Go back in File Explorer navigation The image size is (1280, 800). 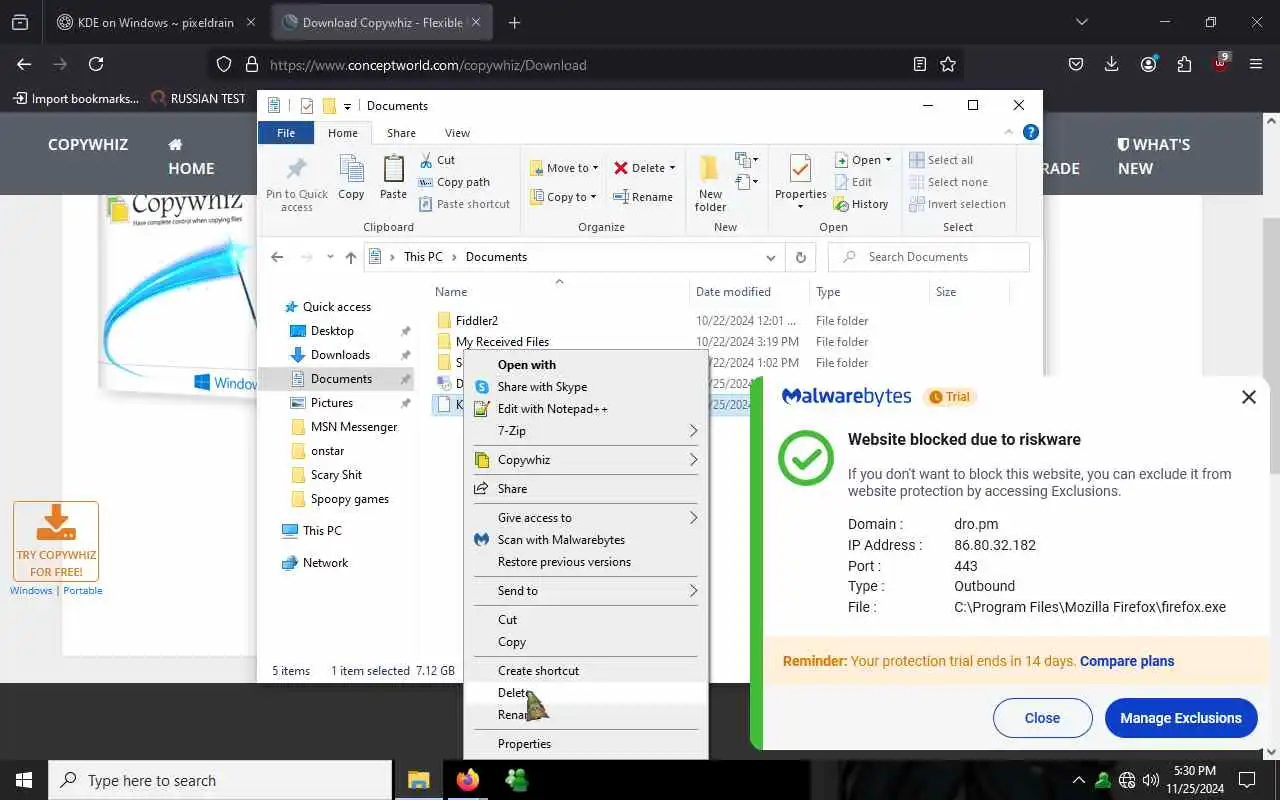(x=277, y=257)
